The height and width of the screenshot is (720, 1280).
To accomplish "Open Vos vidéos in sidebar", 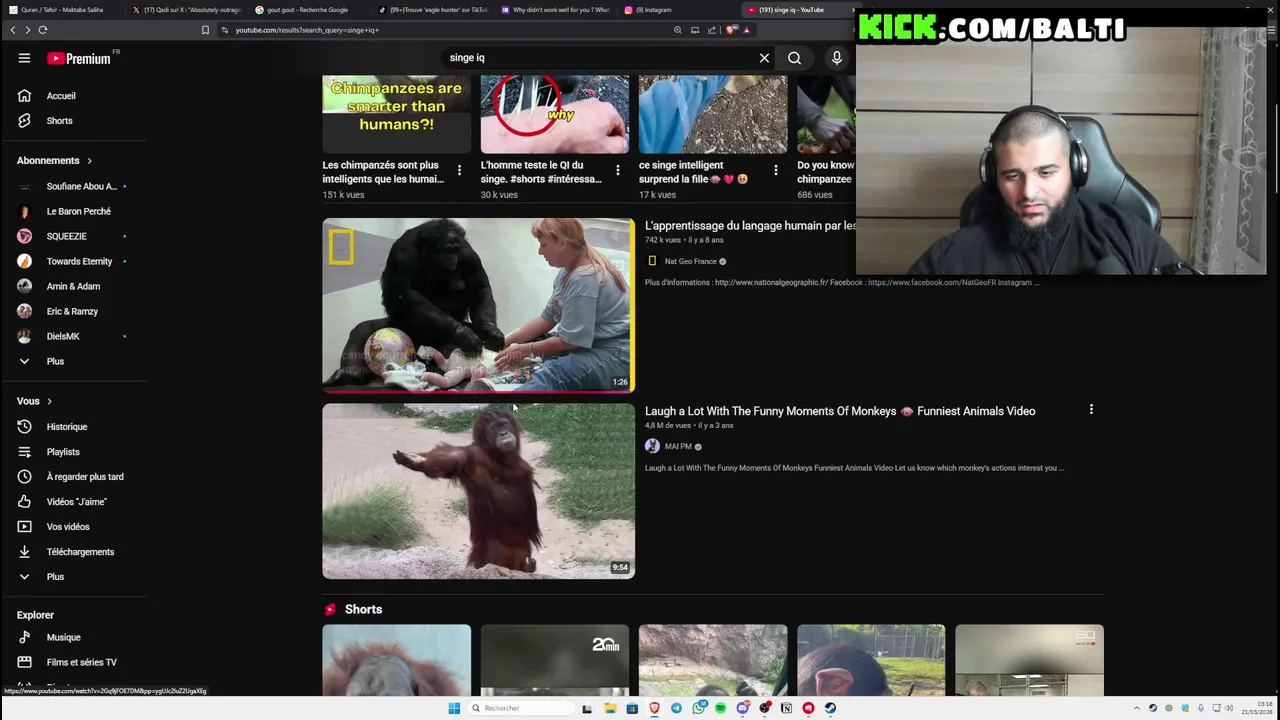I will point(68,527).
